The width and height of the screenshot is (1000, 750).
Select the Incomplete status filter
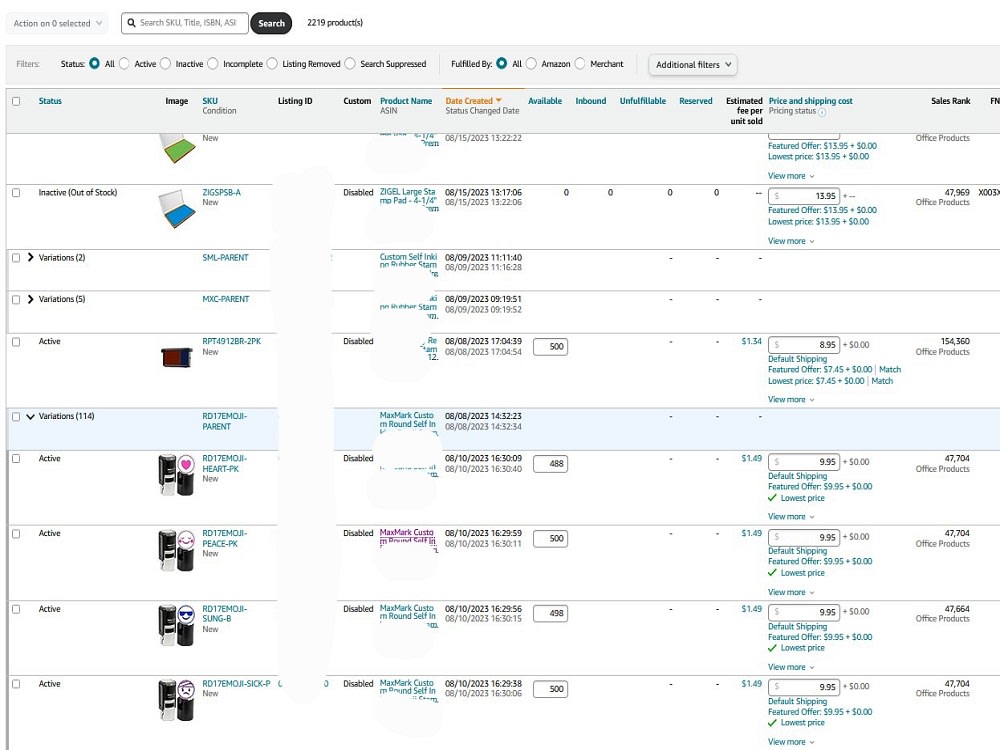click(213, 64)
